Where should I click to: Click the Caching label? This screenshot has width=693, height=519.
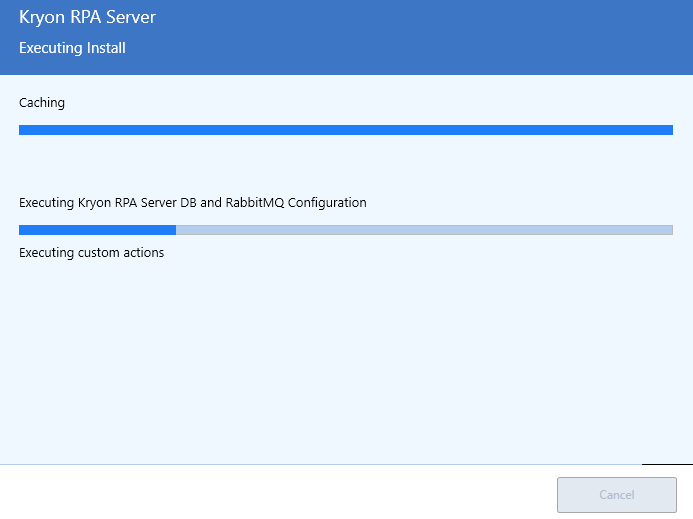42,103
